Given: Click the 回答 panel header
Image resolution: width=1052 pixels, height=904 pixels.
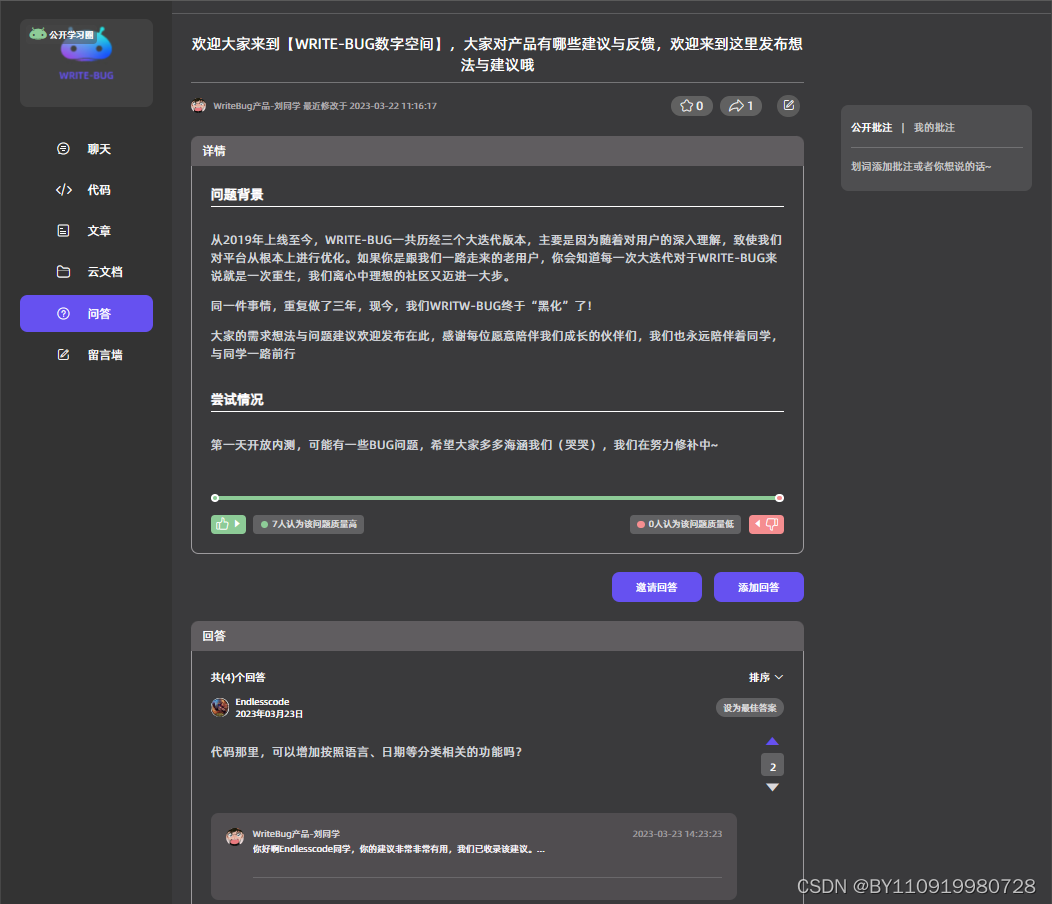Looking at the screenshot, I should pos(497,636).
